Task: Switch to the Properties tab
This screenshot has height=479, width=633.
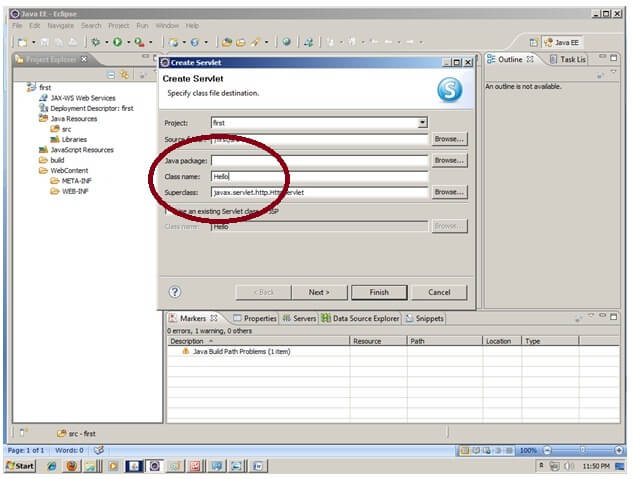Action: [255, 318]
